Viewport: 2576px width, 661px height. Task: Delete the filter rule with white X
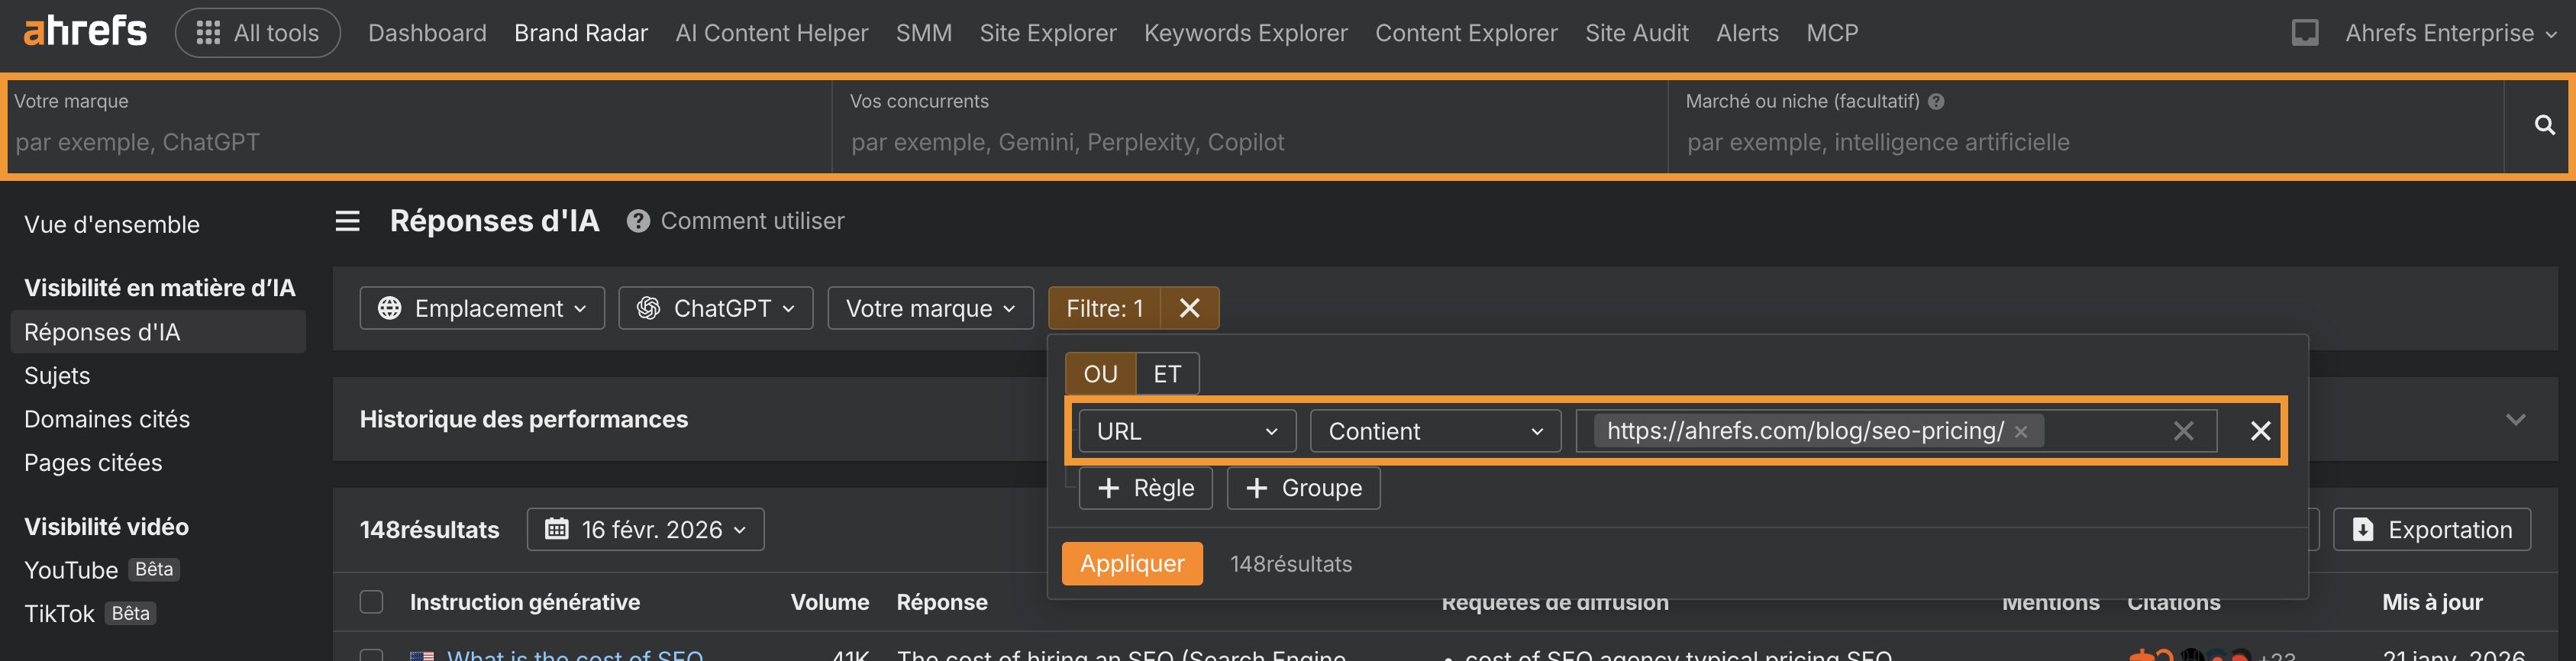click(2260, 431)
